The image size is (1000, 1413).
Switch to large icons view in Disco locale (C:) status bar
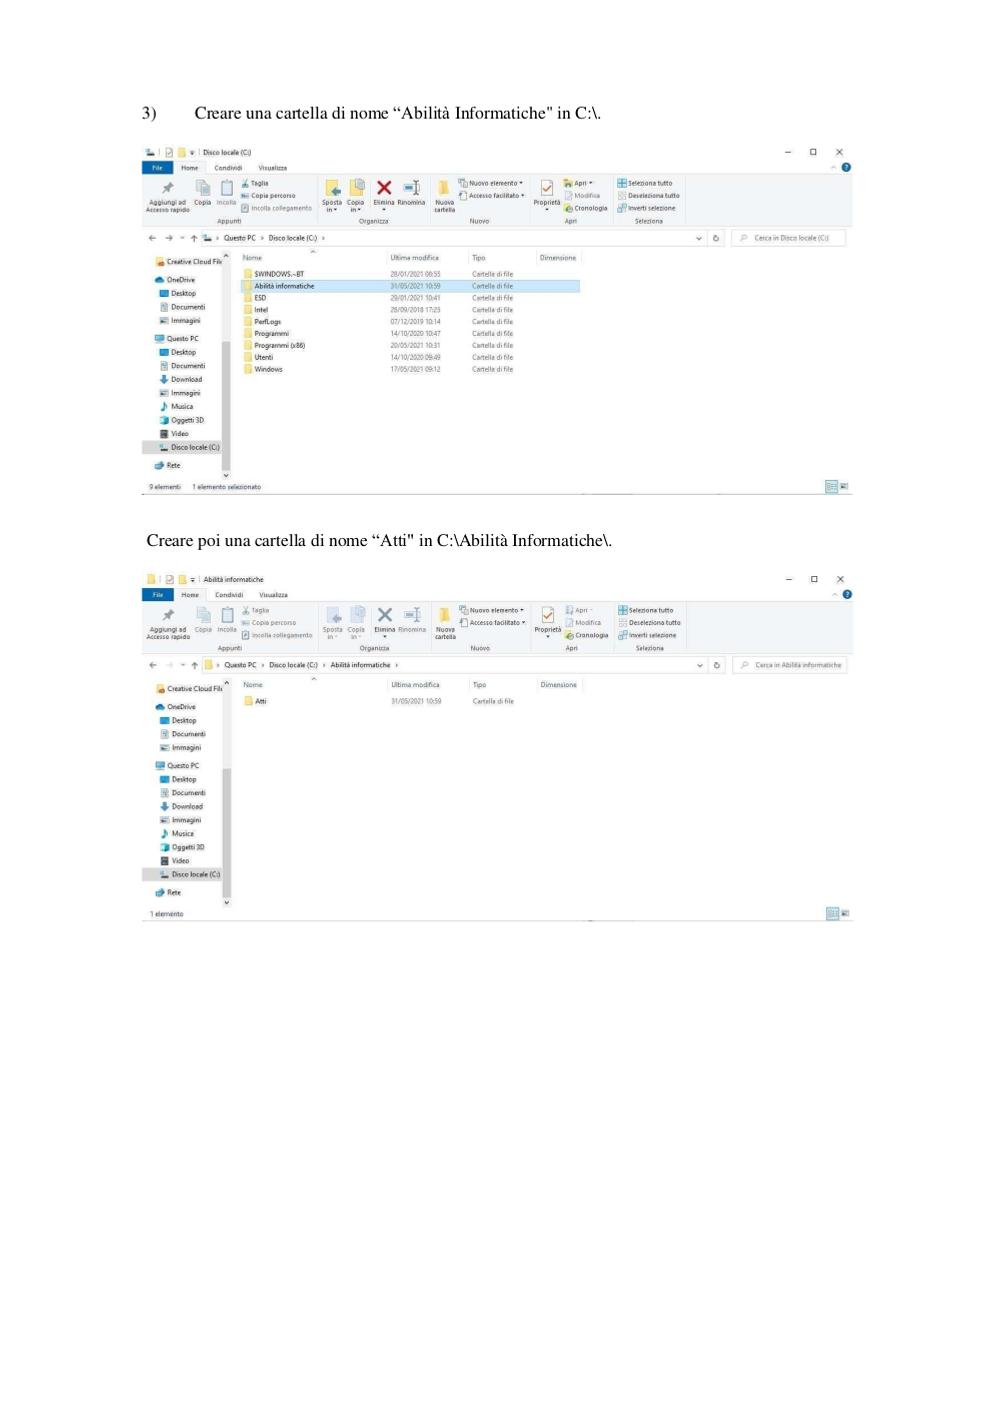[x=844, y=486]
